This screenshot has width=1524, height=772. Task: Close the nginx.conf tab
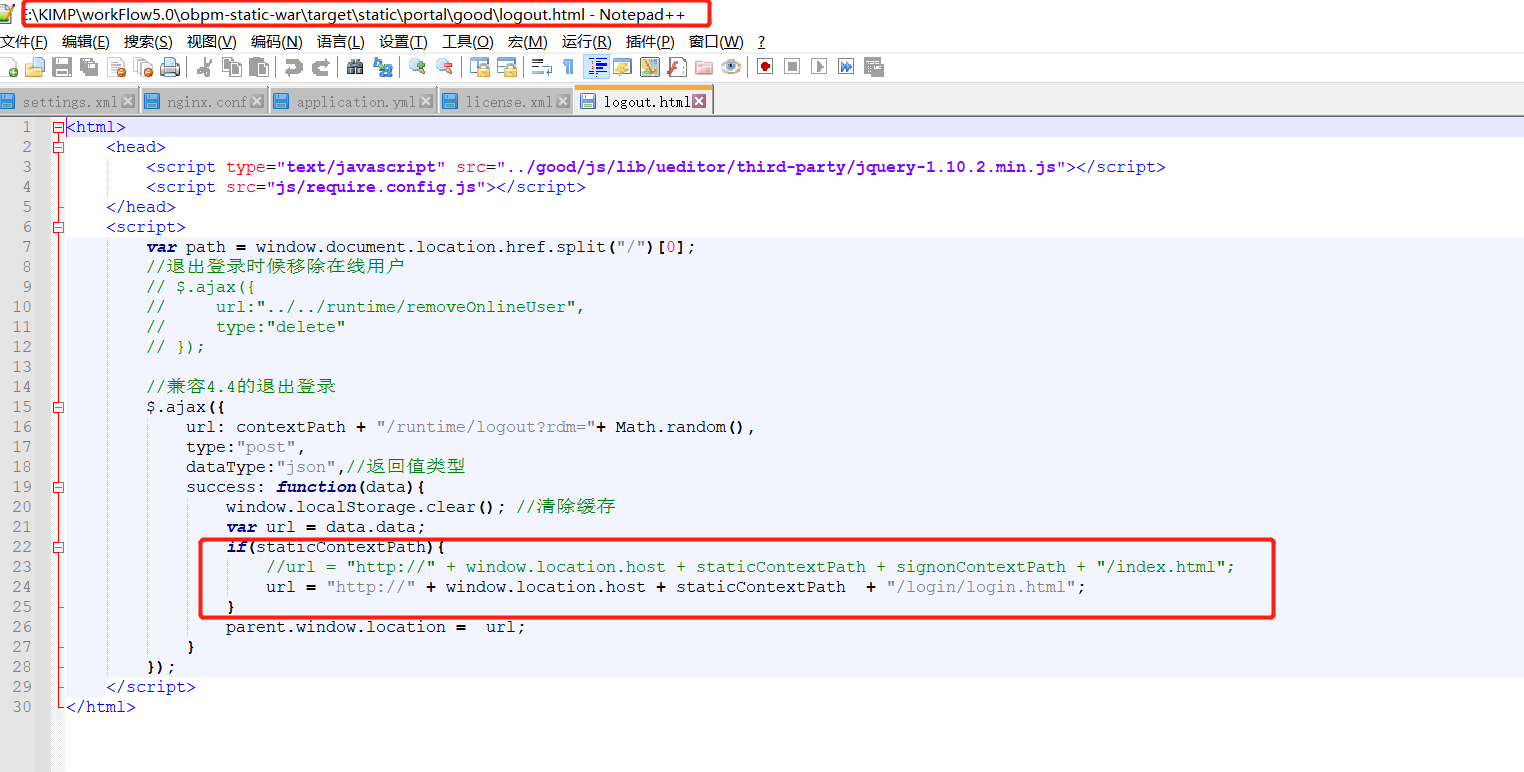point(257,101)
